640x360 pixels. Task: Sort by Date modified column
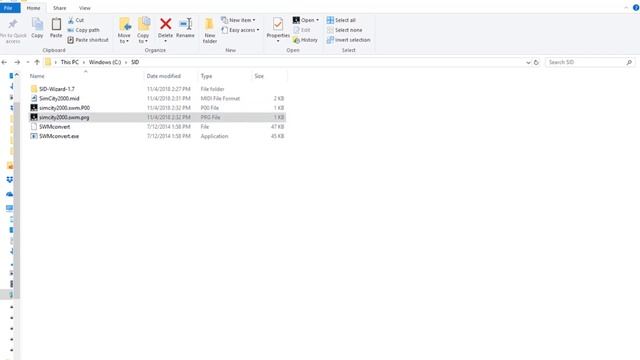click(x=164, y=76)
